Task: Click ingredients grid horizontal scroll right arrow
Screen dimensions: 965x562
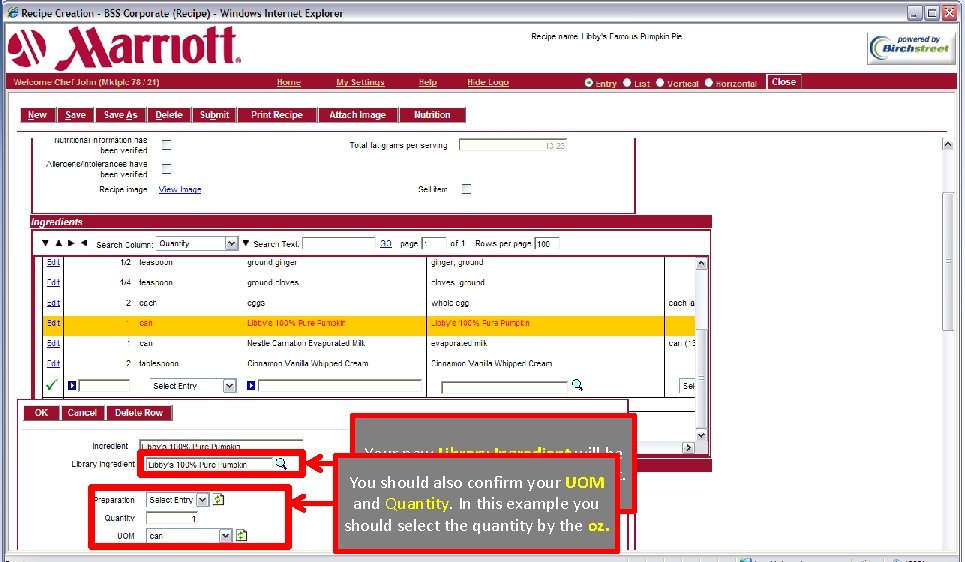Action: tap(688, 448)
